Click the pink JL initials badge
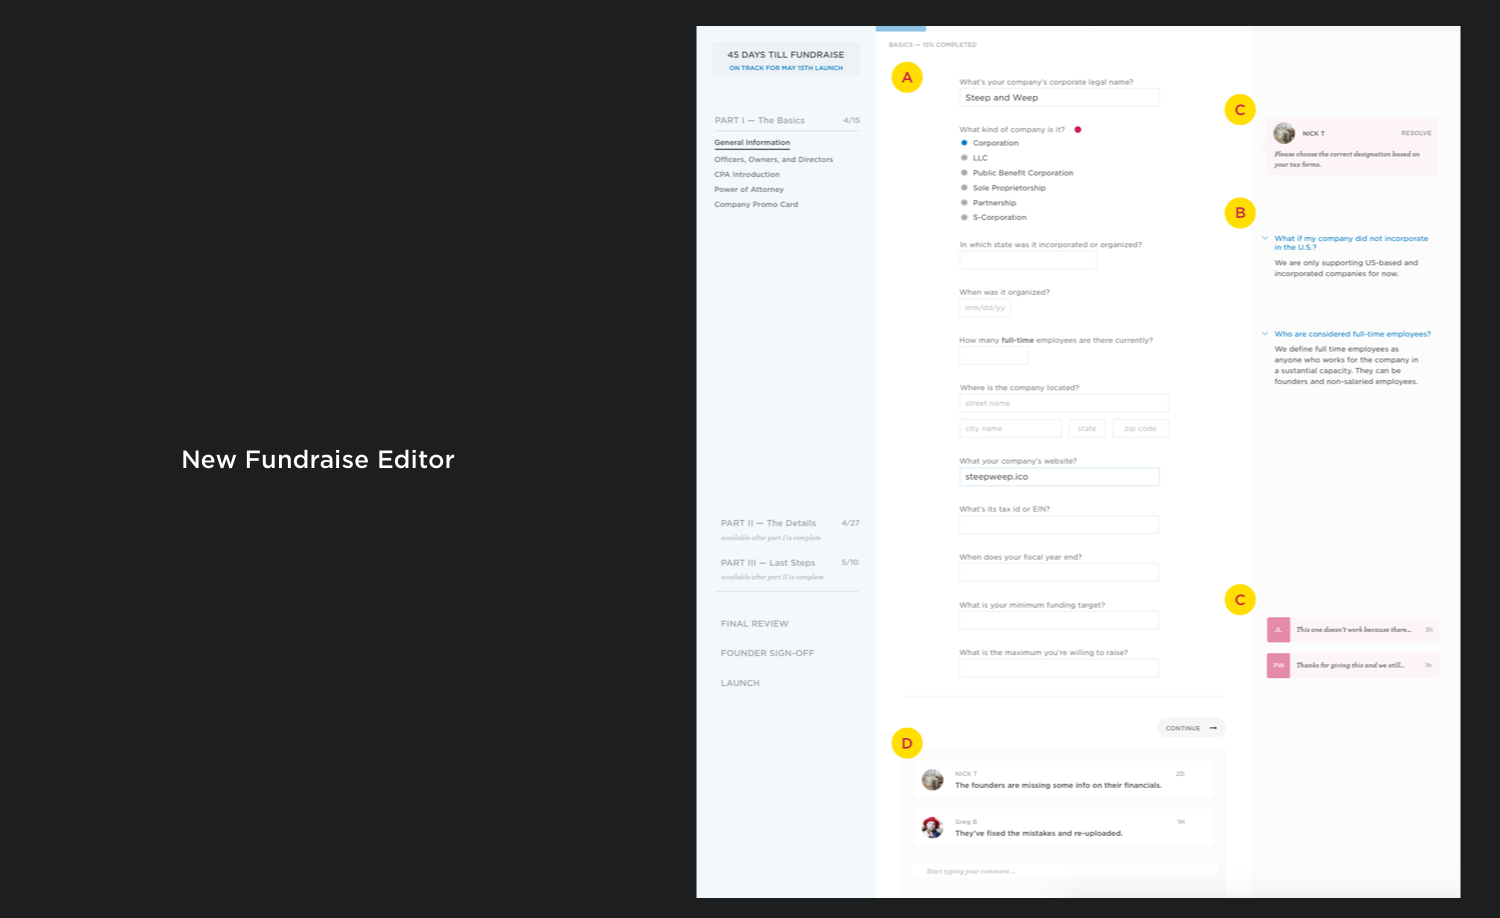 [1278, 629]
